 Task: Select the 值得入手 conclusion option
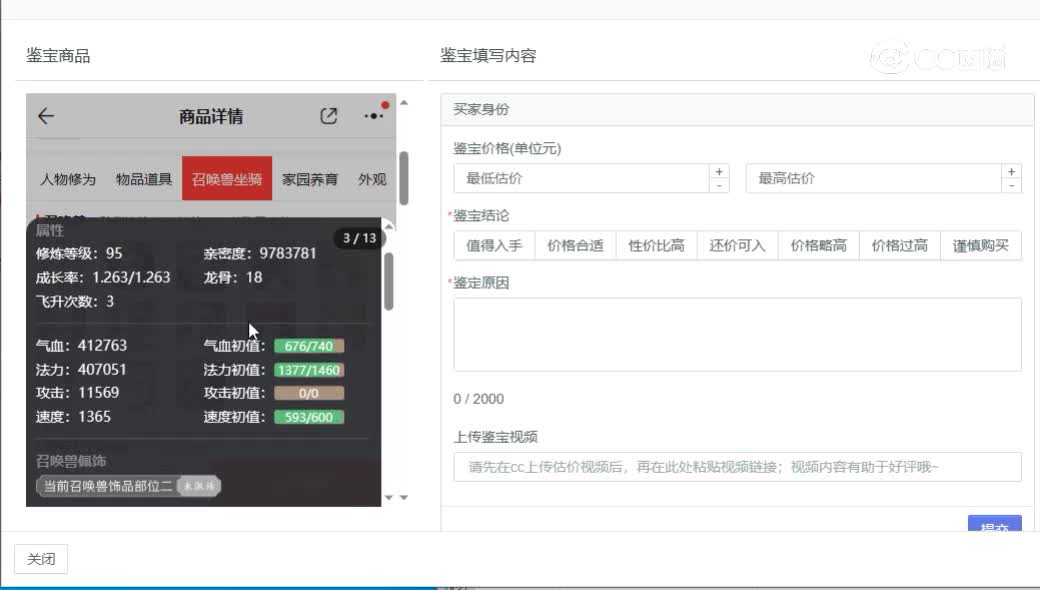(494, 246)
